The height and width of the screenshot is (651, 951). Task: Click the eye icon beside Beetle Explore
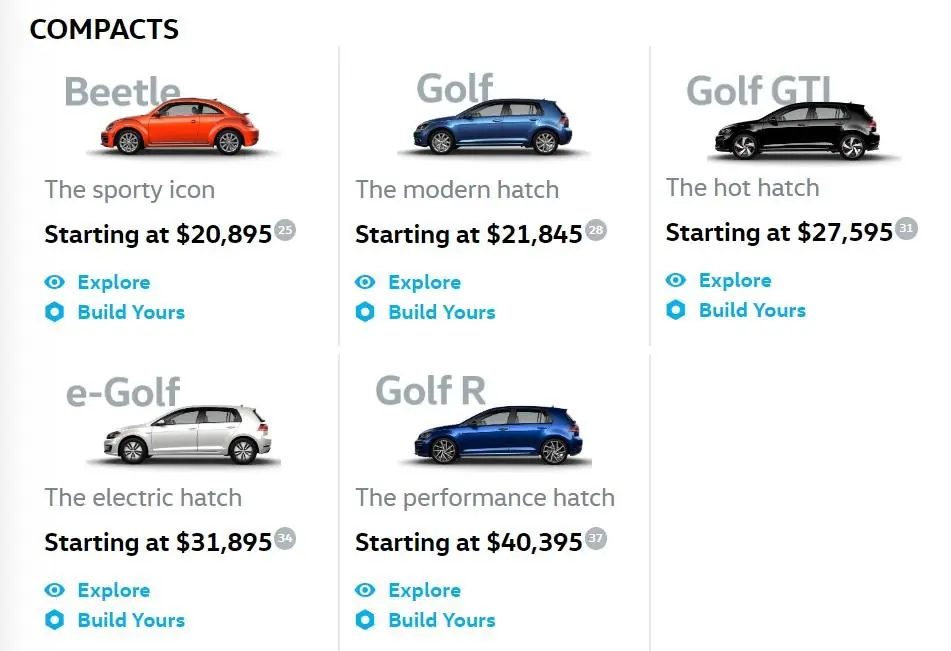coord(55,282)
